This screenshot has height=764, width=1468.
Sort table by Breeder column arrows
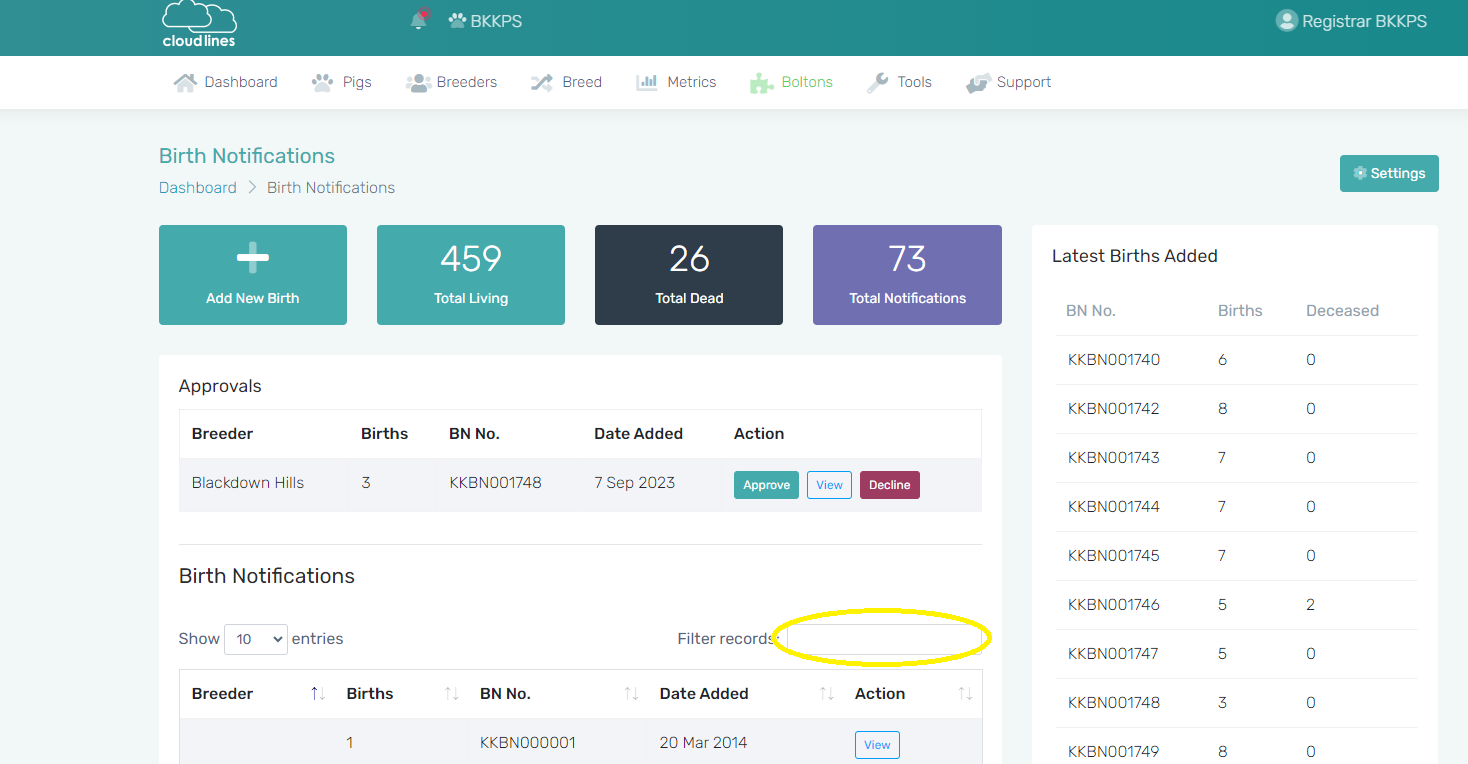318,694
